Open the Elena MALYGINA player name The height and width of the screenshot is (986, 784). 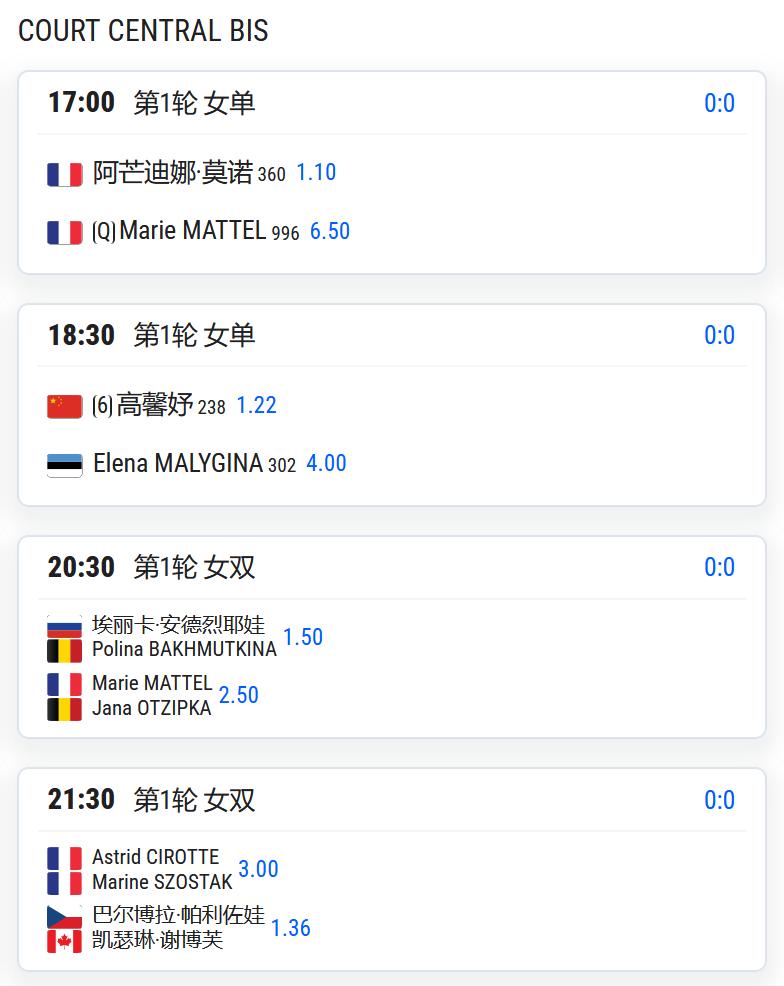pyautogui.click(x=178, y=463)
